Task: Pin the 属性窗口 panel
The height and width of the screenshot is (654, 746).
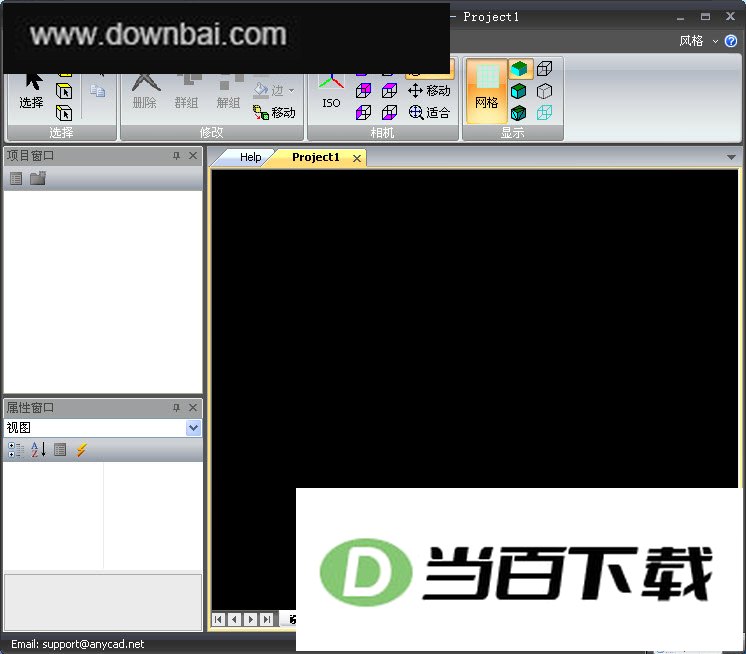Action: 177,408
